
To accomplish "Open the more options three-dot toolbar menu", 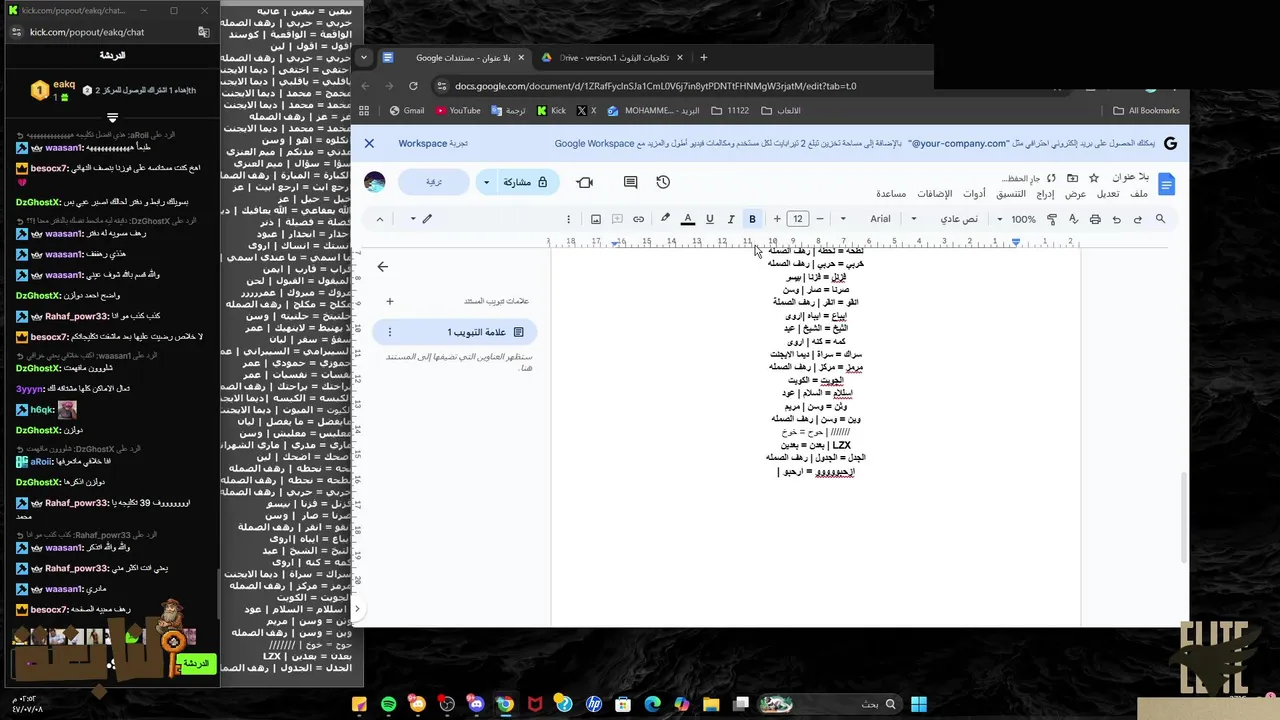I will coord(568,219).
